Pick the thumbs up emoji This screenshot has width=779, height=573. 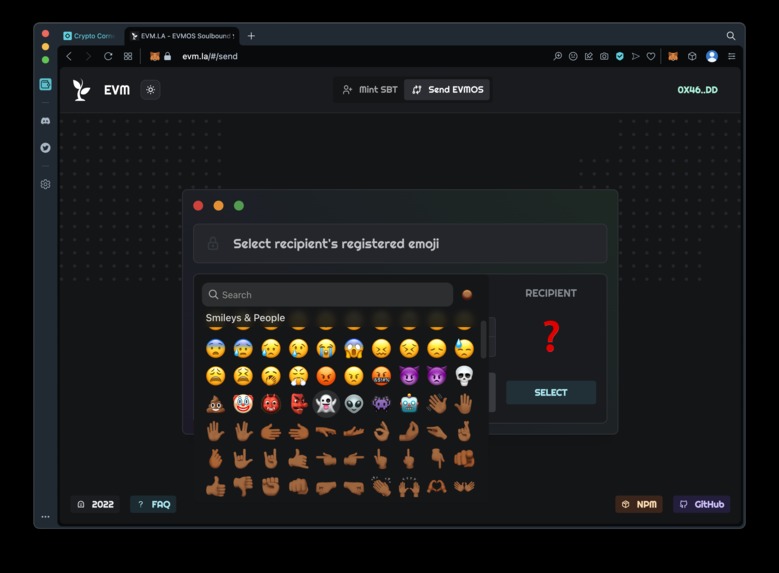[216, 486]
